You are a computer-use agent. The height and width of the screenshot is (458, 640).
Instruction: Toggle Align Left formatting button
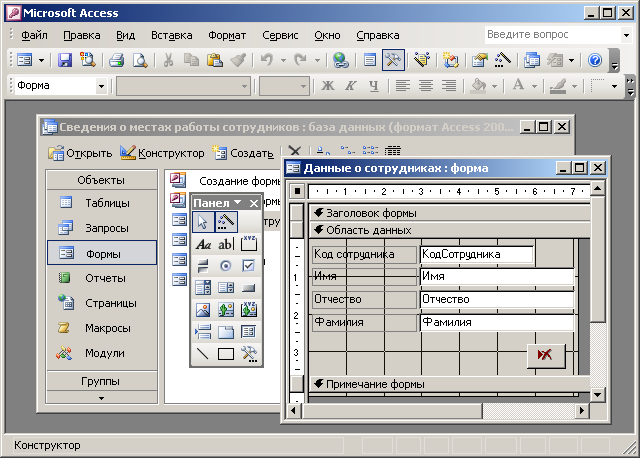coord(403,86)
